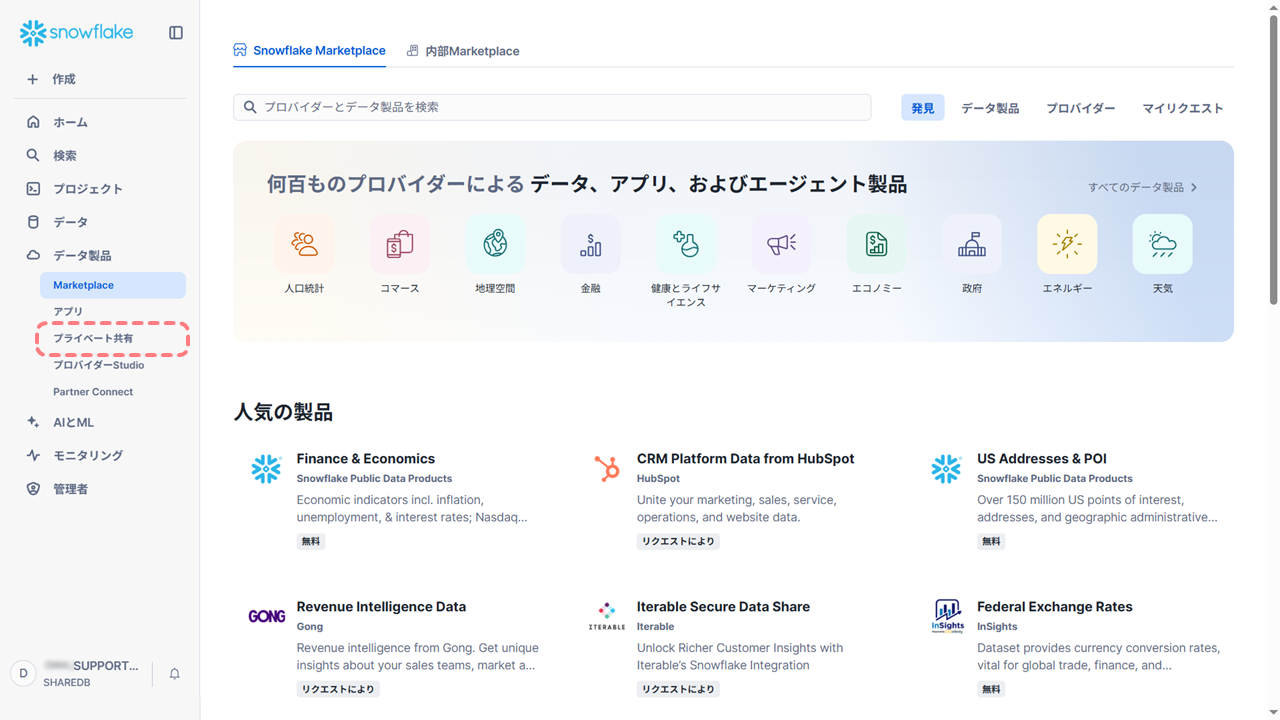Click the Snowflake logo

coord(76,33)
